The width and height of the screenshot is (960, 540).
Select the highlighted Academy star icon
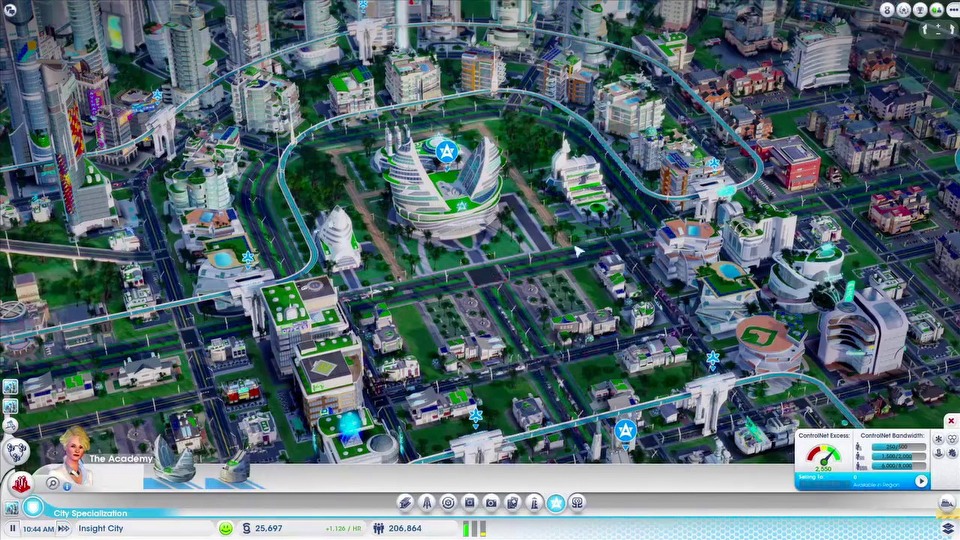point(556,503)
